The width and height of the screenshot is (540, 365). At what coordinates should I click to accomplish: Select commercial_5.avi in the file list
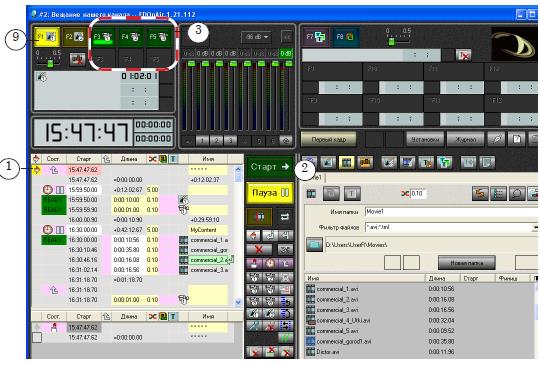420,331
